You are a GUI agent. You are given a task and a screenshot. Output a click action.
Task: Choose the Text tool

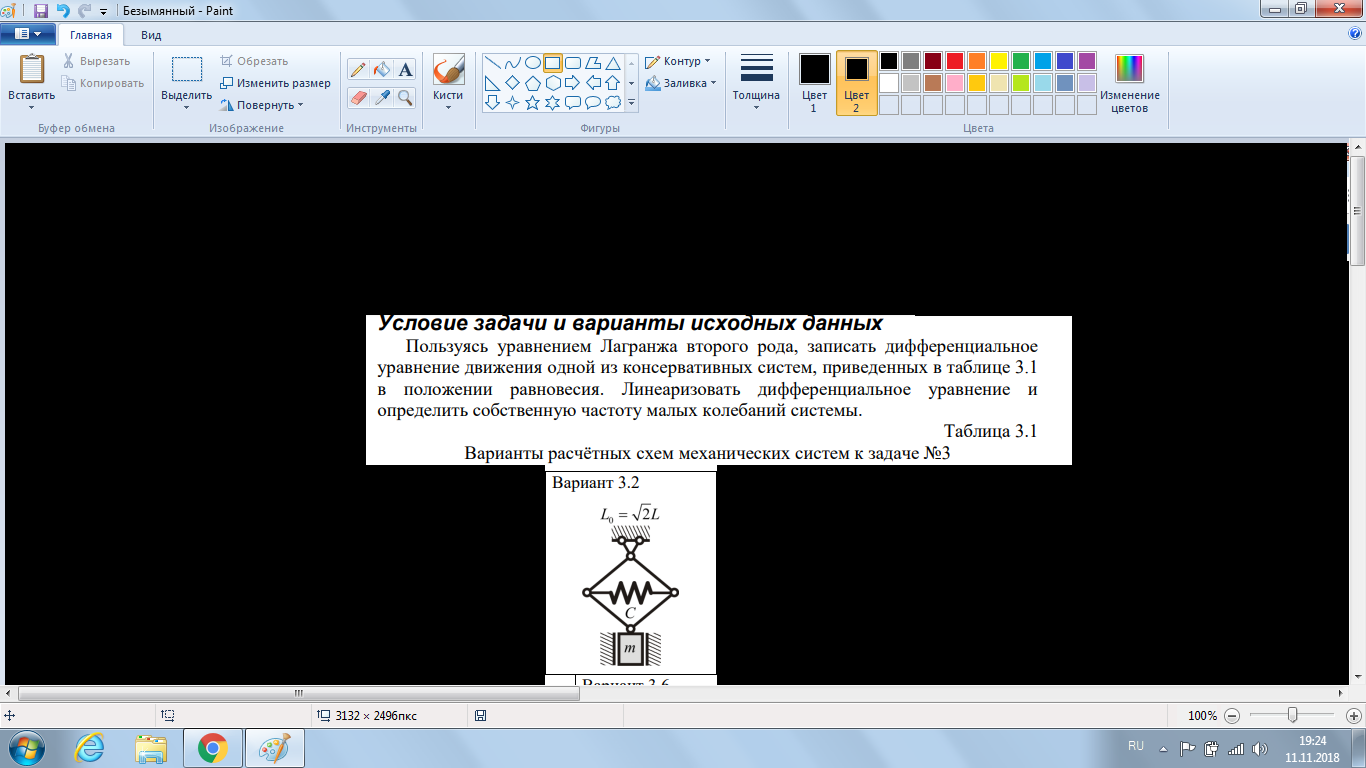pyautogui.click(x=405, y=70)
